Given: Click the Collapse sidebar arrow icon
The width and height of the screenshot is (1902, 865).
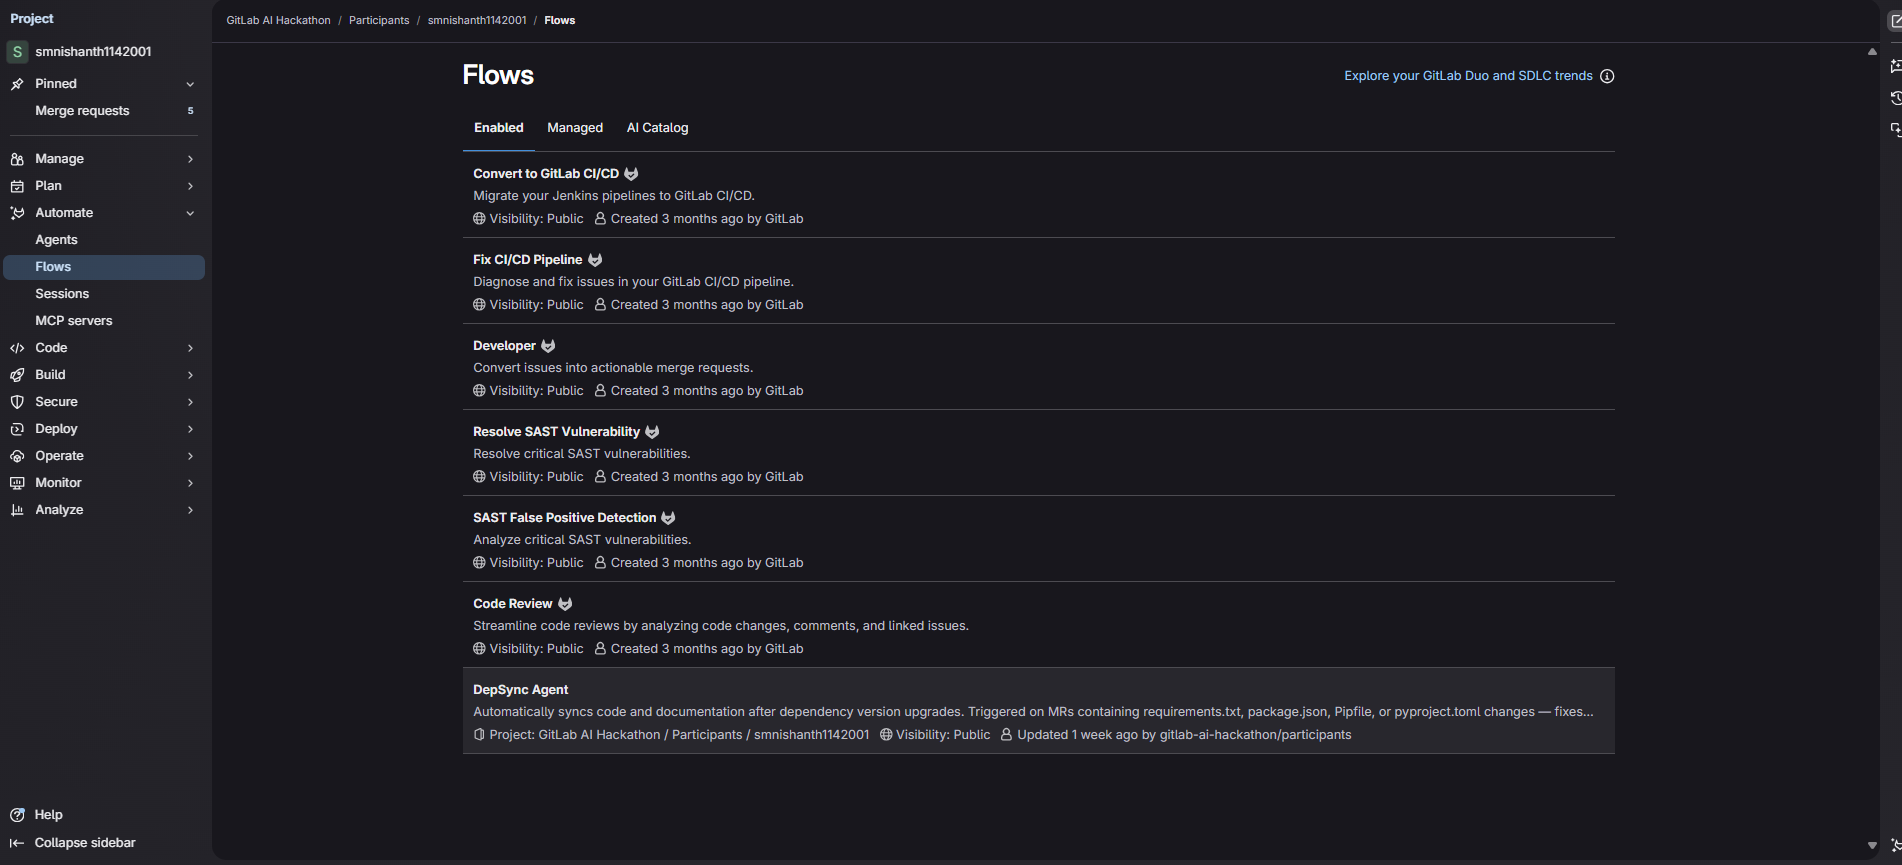Looking at the screenshot, I should pyautogui.click(x=17, y=843).
